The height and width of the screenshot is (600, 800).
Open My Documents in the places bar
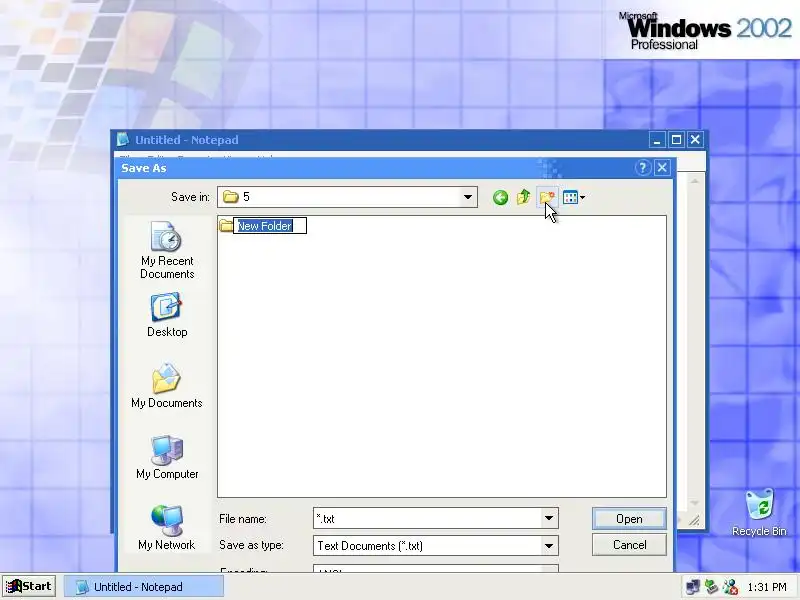tap(167, 386)
